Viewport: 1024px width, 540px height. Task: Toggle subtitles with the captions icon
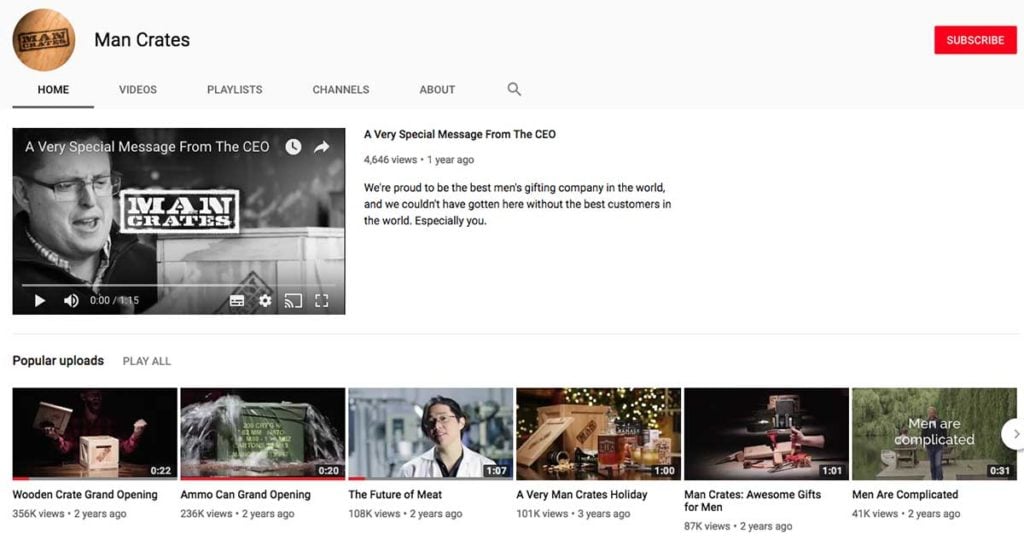click(x=237, y=300)
